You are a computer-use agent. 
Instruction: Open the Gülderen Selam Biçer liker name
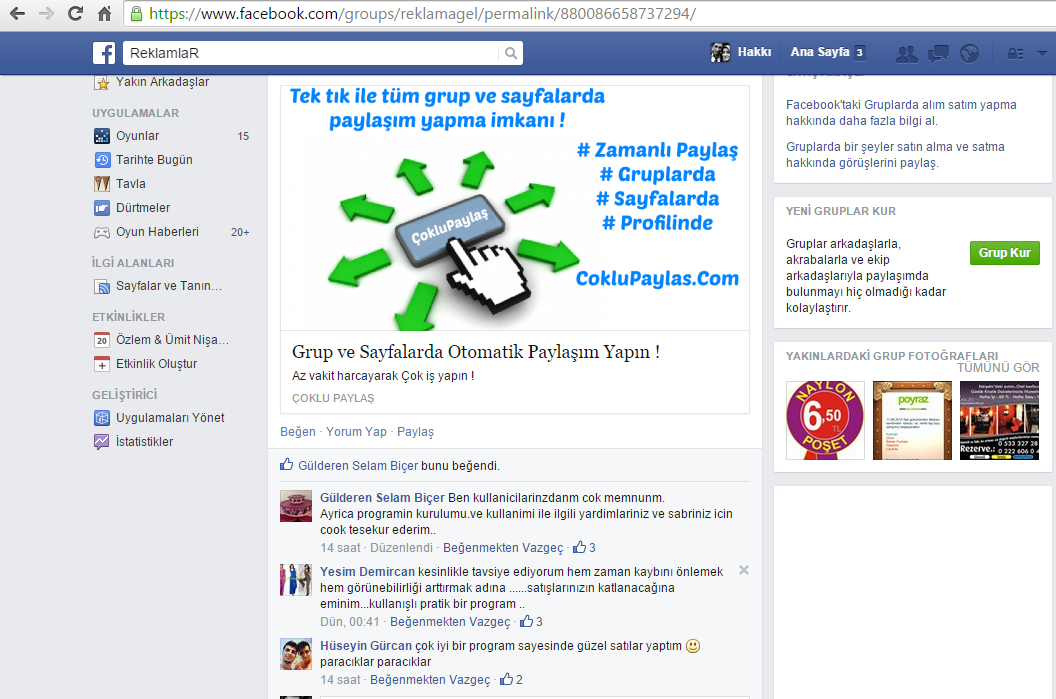[x=358, y=466]
